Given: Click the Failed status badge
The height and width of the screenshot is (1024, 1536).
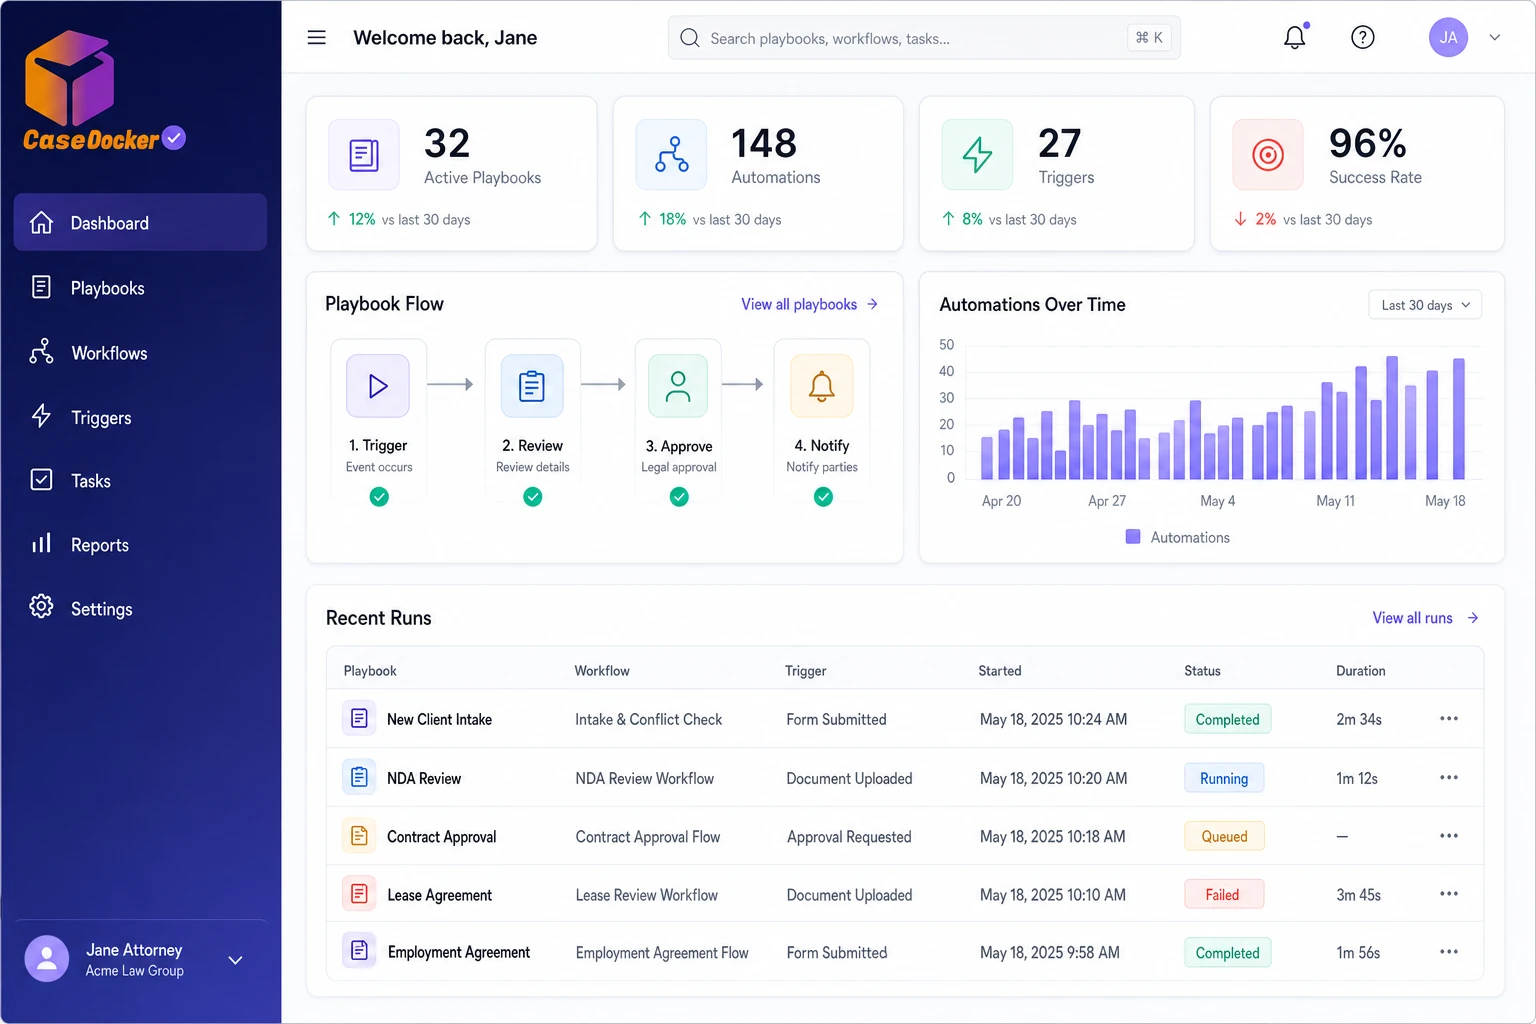Looking at the screenshot, I should (x=1224, y=894).
